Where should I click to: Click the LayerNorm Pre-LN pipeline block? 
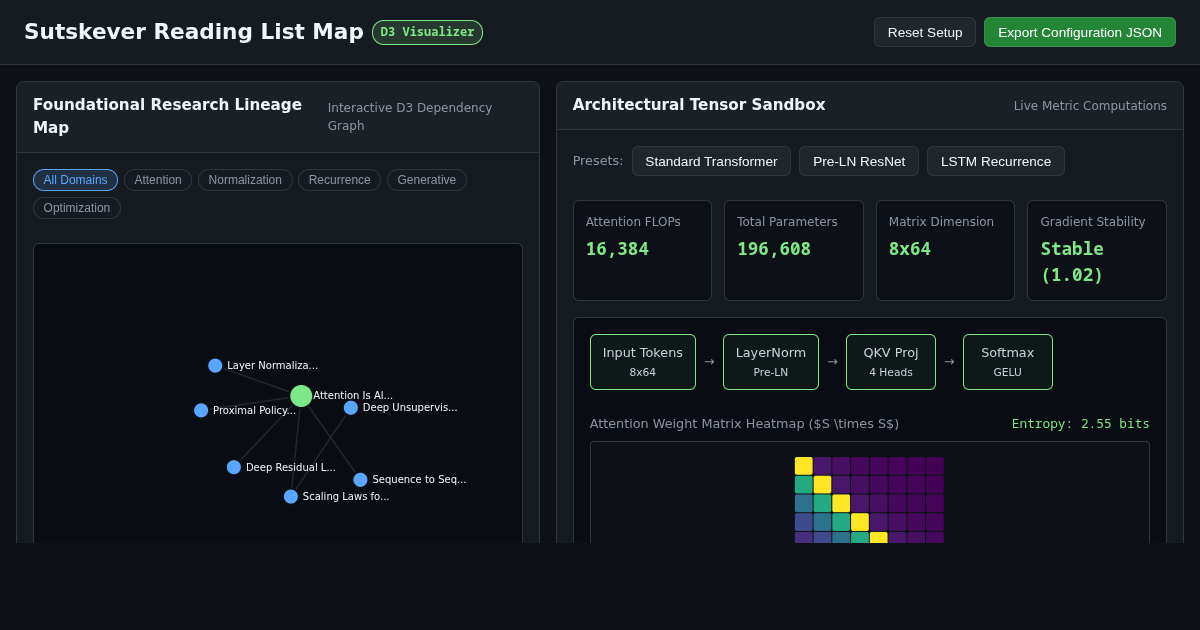pyautogui.click(x=771, y=362)
